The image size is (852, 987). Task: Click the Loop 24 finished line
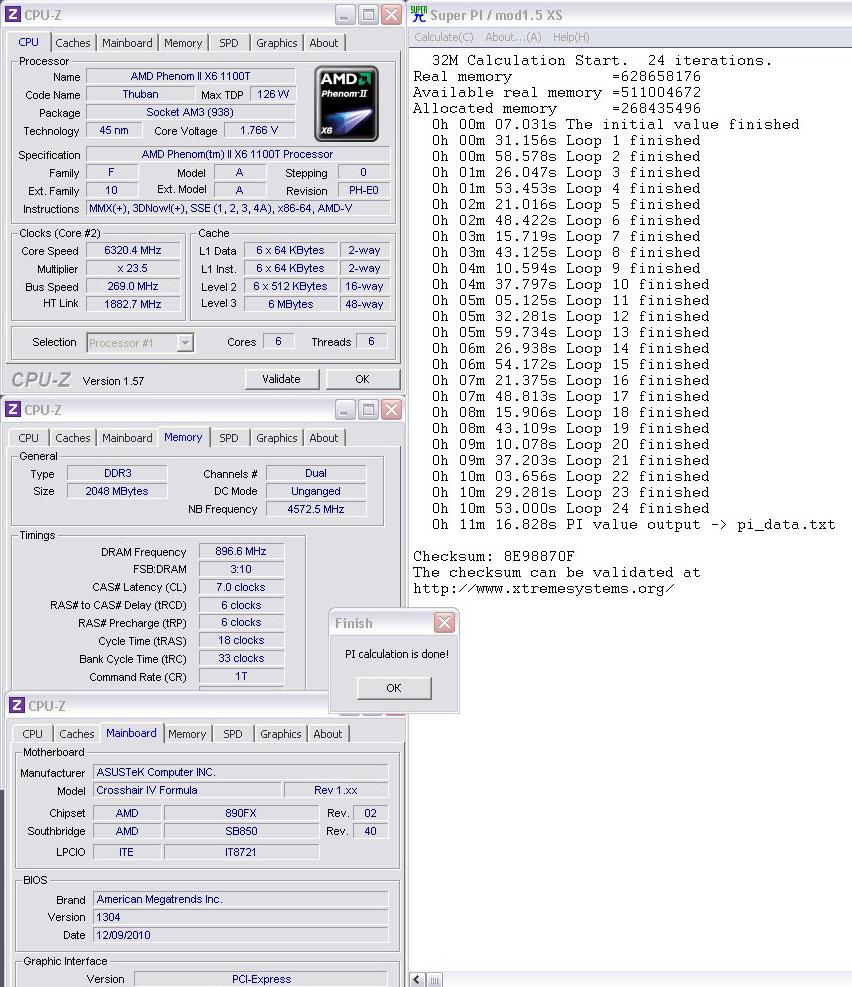pos(570,509)
